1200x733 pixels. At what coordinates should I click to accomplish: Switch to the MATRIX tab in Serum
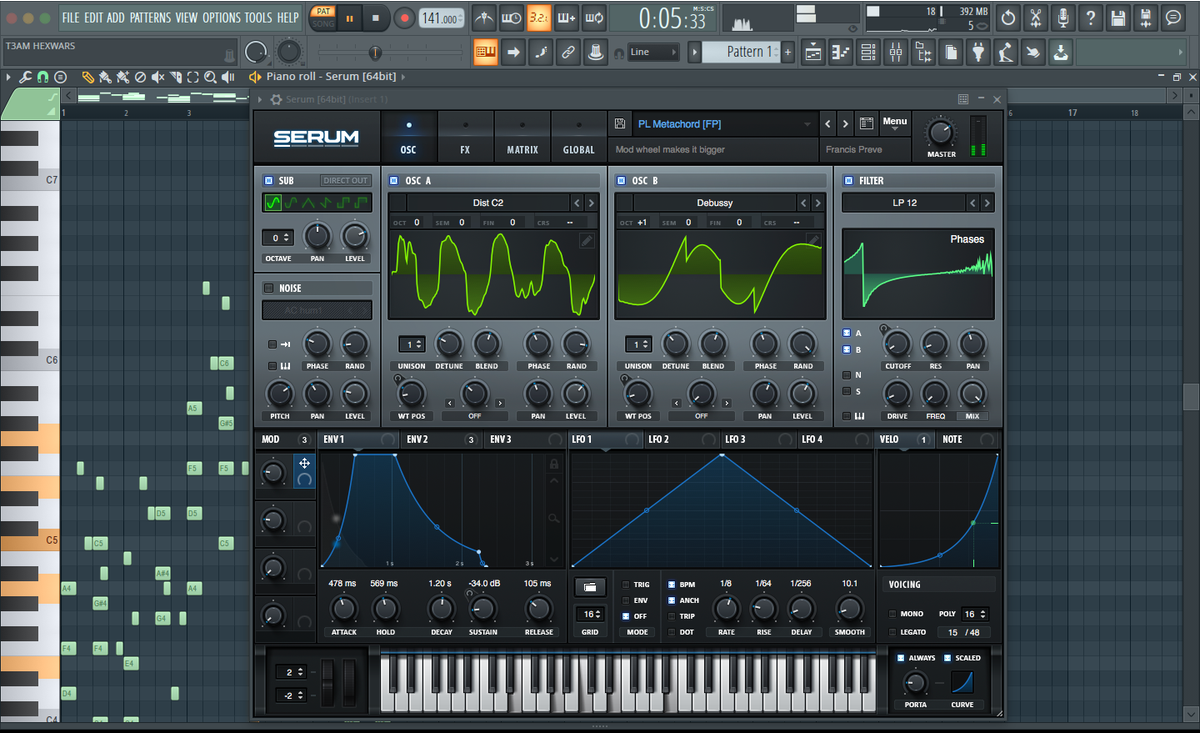click(x=522, y=137)
